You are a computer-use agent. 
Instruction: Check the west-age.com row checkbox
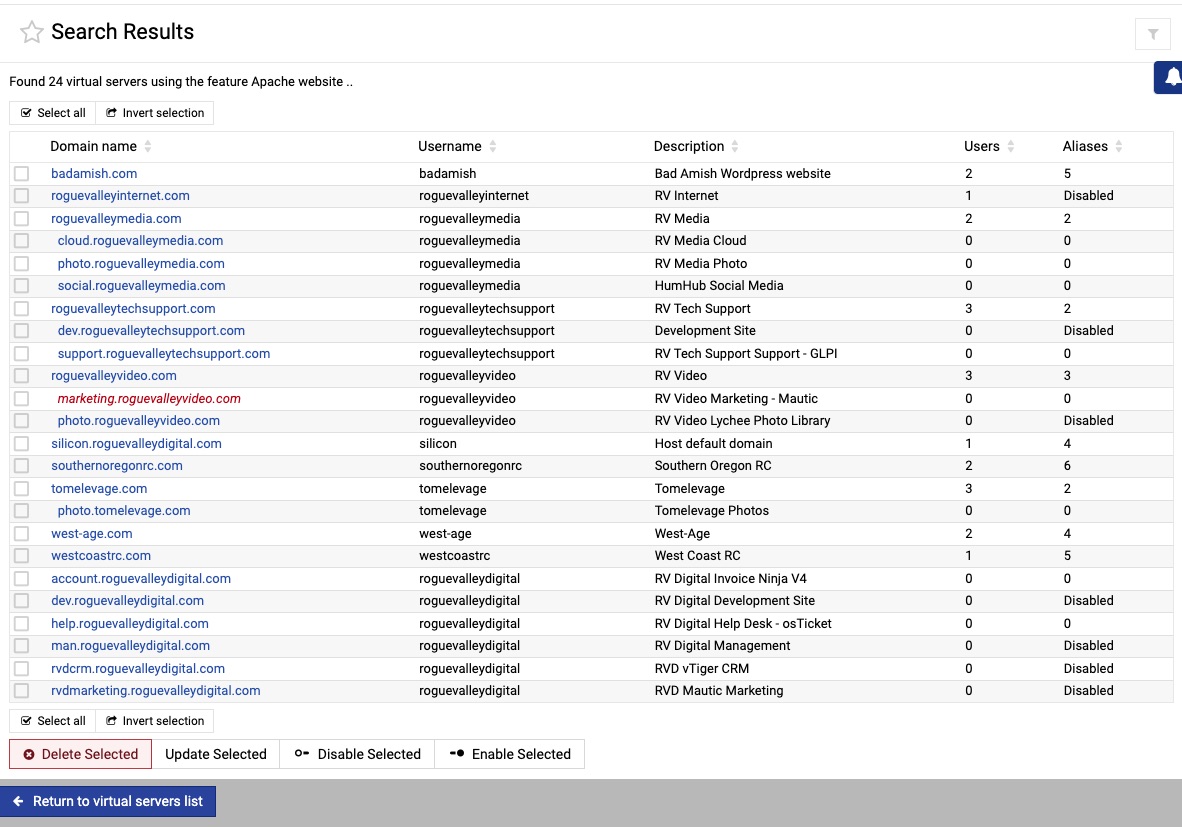(21, 534)
